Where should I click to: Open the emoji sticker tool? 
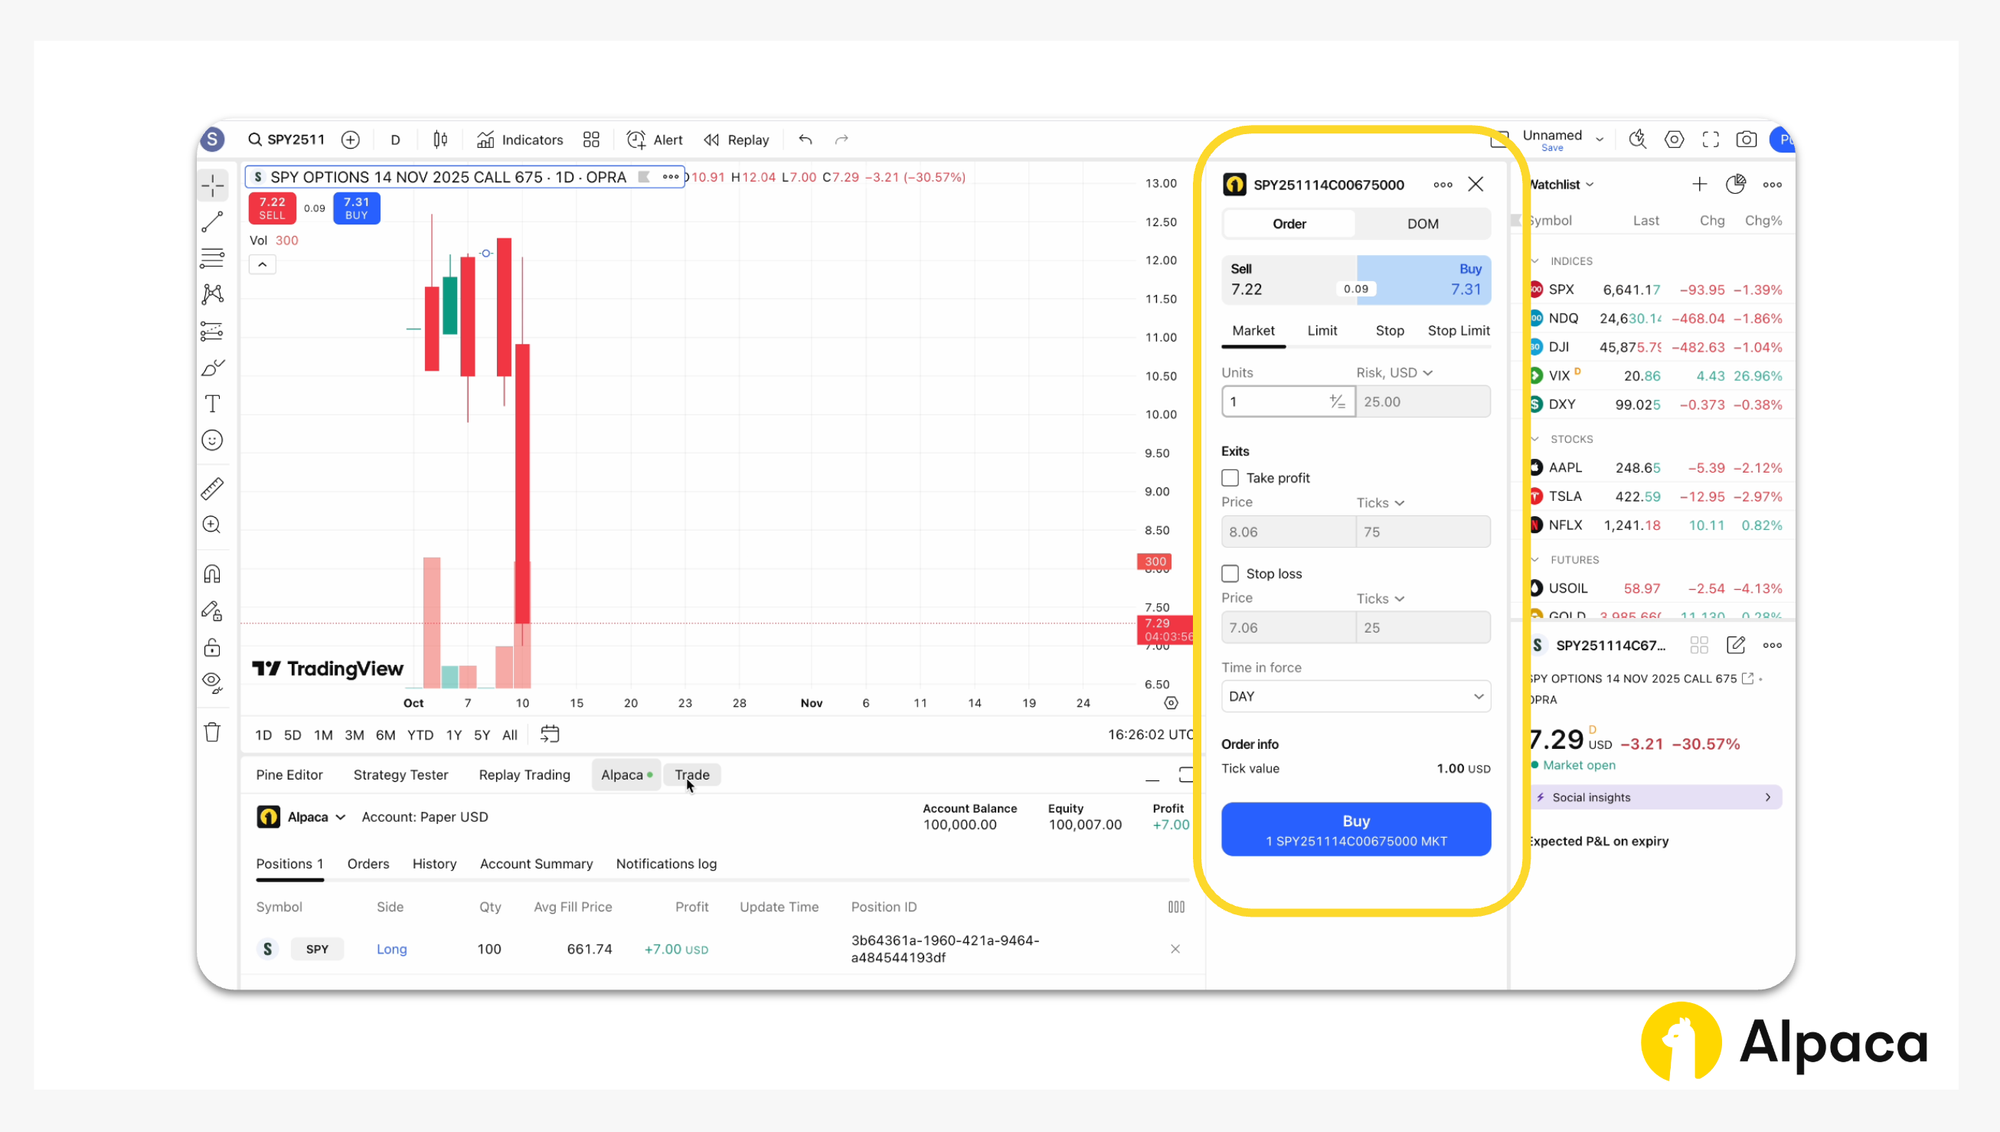[212, 439]
